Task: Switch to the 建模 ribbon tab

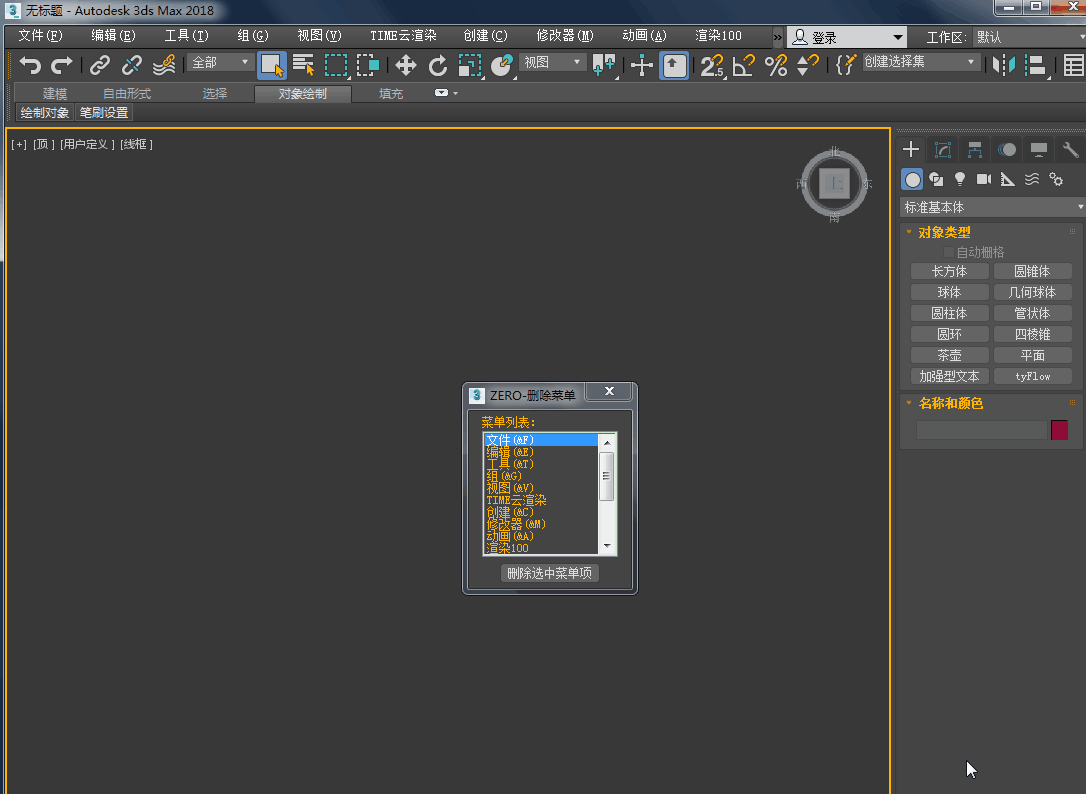Action: pos(55,94)
